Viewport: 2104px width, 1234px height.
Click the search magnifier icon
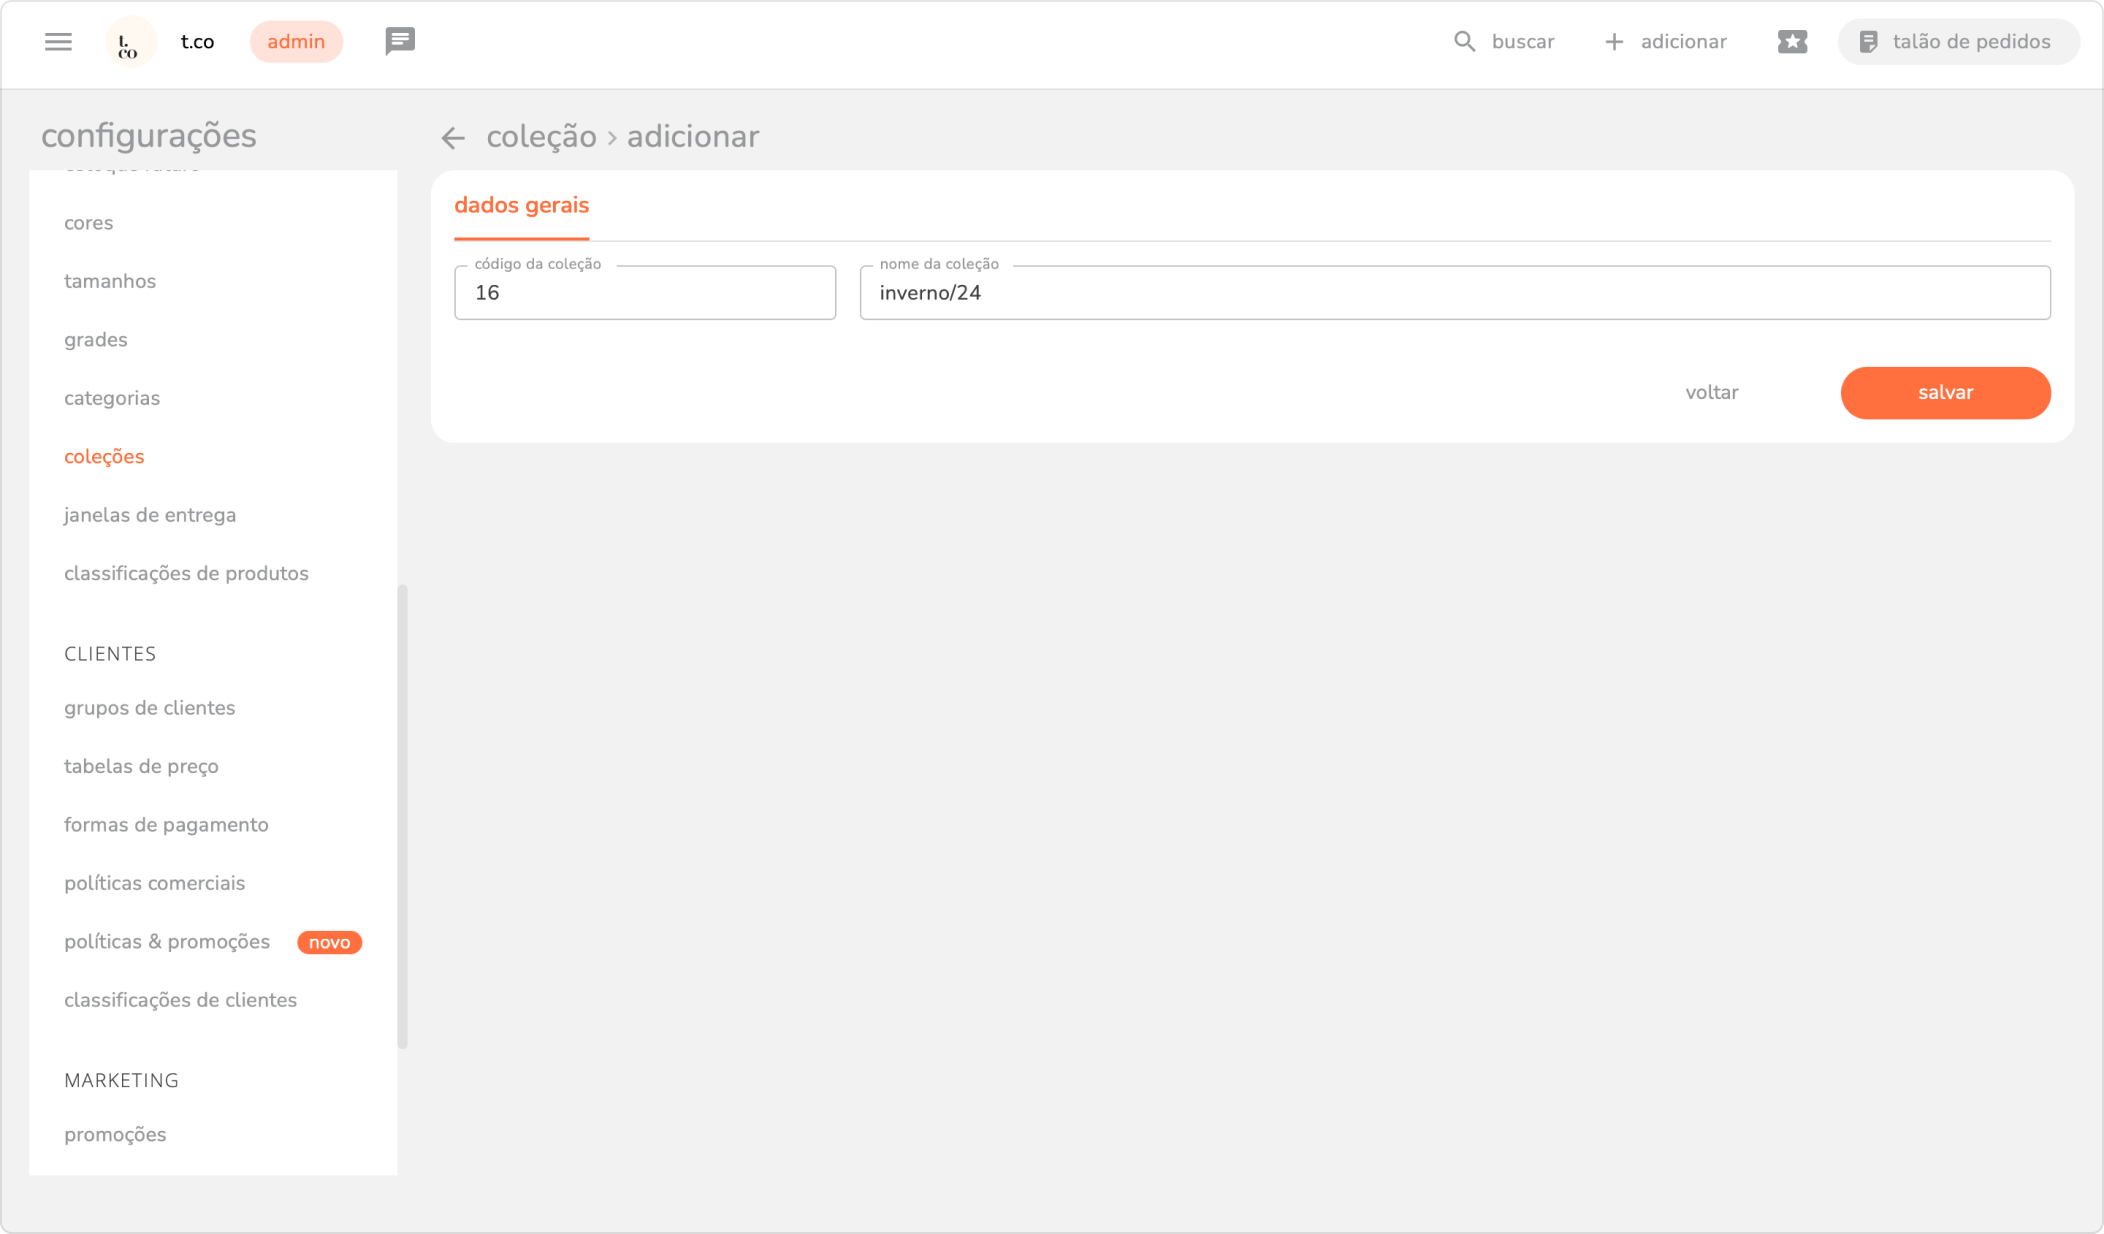coord(1464,42)
